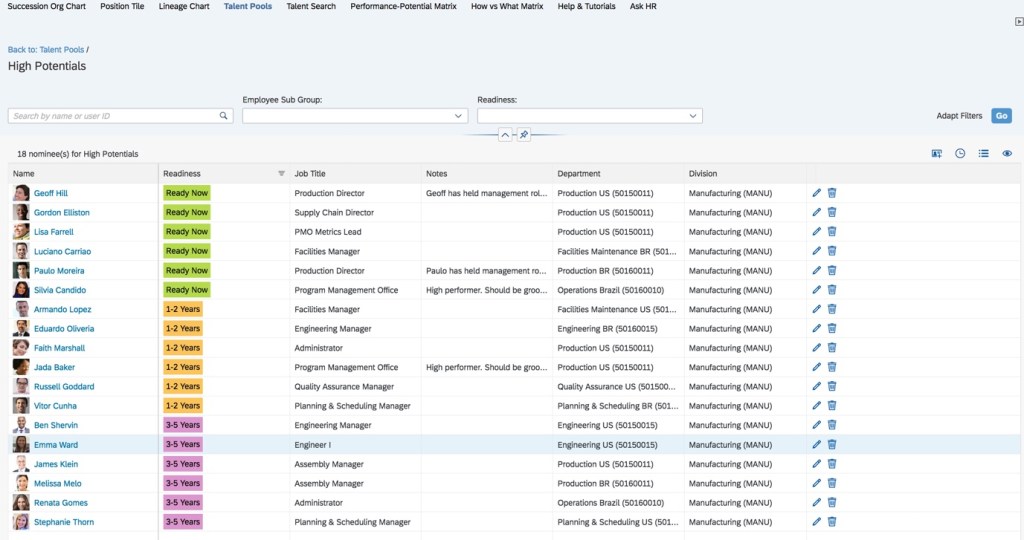Image resolution: width=1024 pixels, height=540 pixels.
Task: Edit Geoff Hill's nomination with pencil icon
Action: [817, 193]
